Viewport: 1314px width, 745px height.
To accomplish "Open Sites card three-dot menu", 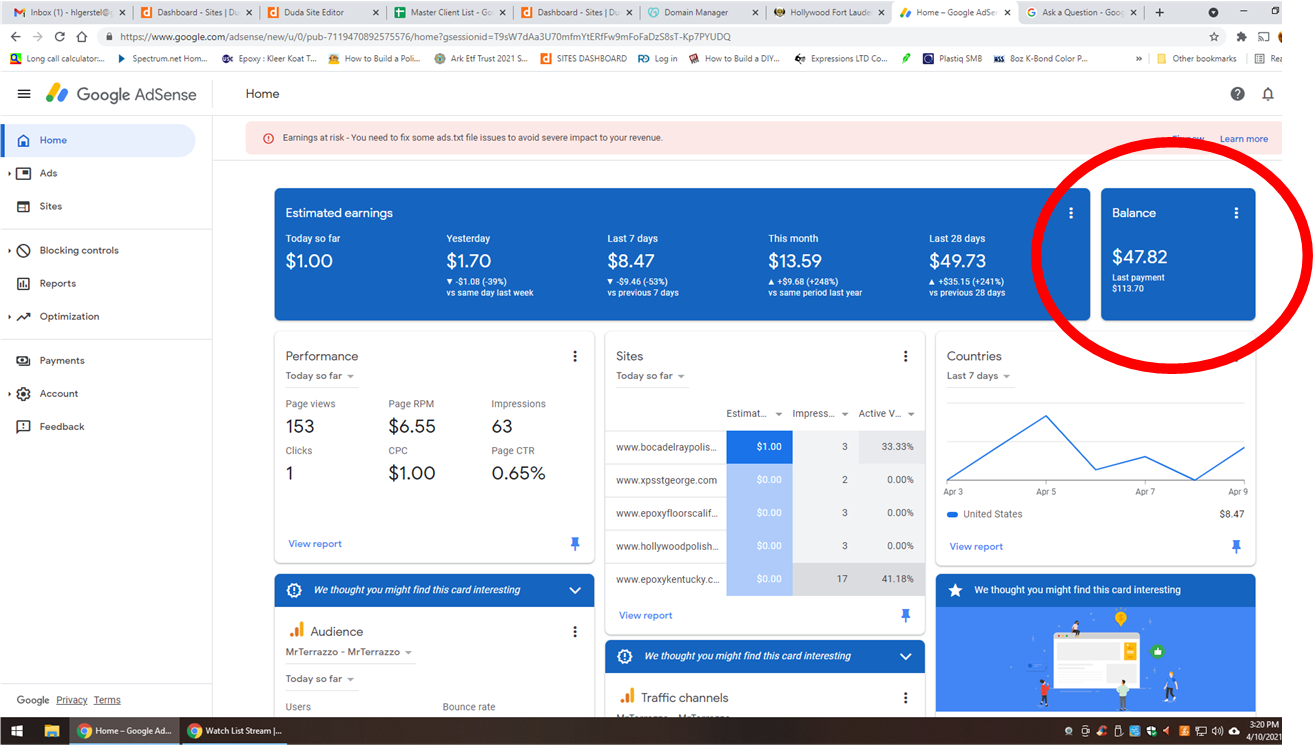I will [x=906, y=356].
